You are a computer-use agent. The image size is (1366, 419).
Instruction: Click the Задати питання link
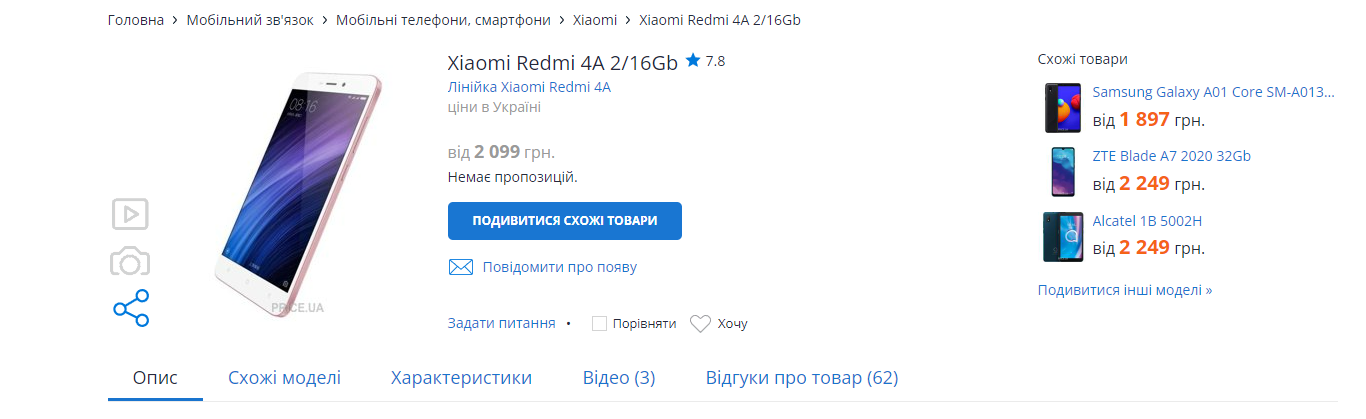click(502, 323)
